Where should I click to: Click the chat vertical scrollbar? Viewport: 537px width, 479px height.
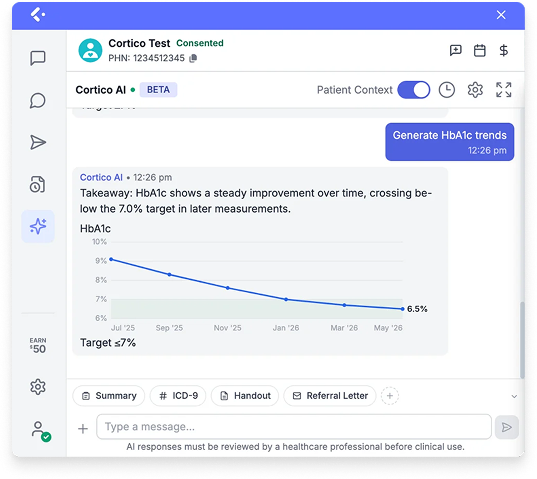[522, 340]
